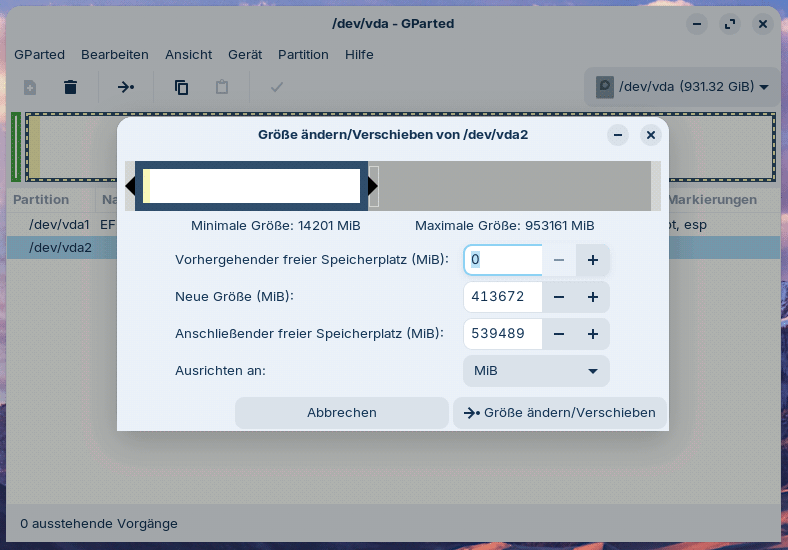Viewport: 788px width, 550px height.
Task: Open the Ausrichten an MiB dropdown
Action: 536,371
